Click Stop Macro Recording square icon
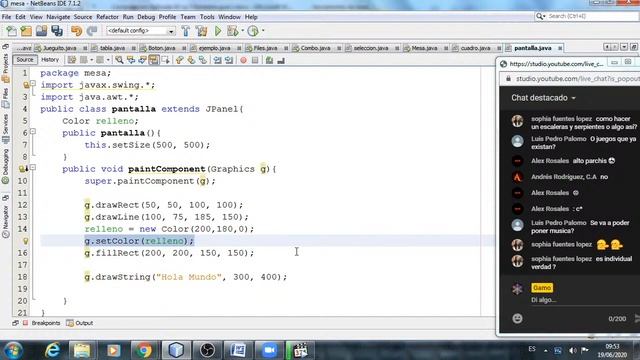 (x=255, y=60)
